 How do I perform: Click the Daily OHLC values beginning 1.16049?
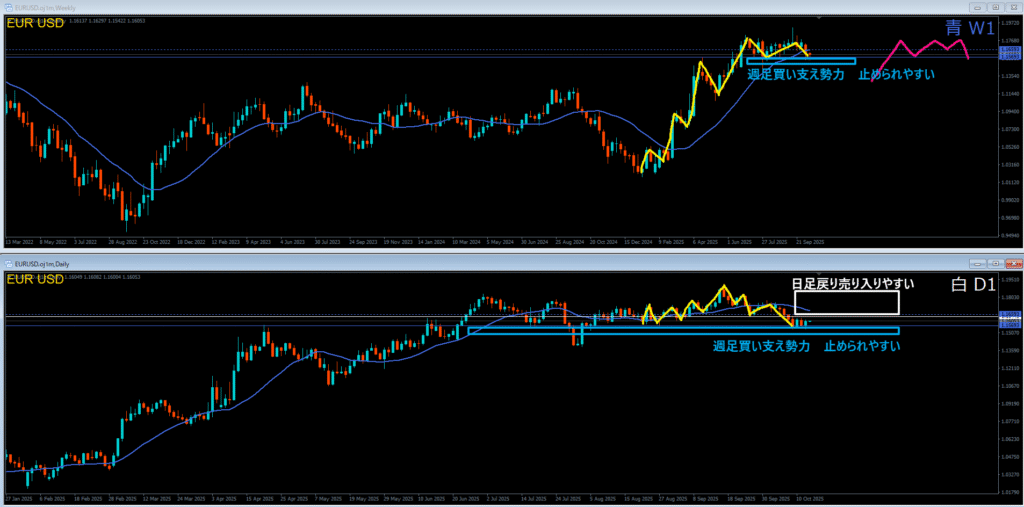tap(104, 278)
